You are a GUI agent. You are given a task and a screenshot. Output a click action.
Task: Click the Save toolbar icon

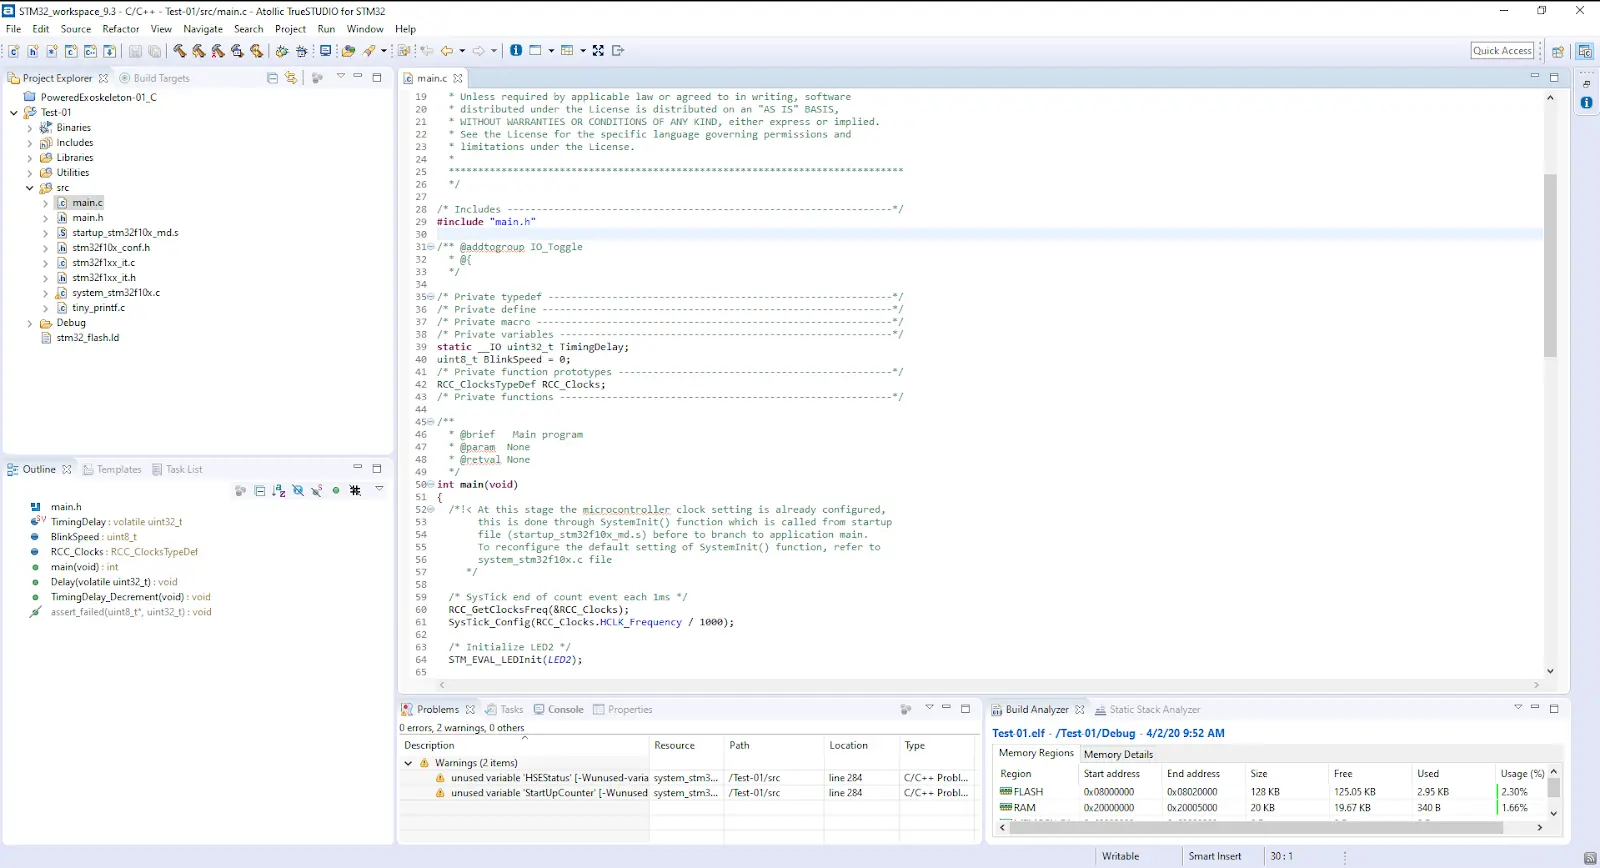pos(135,51)
